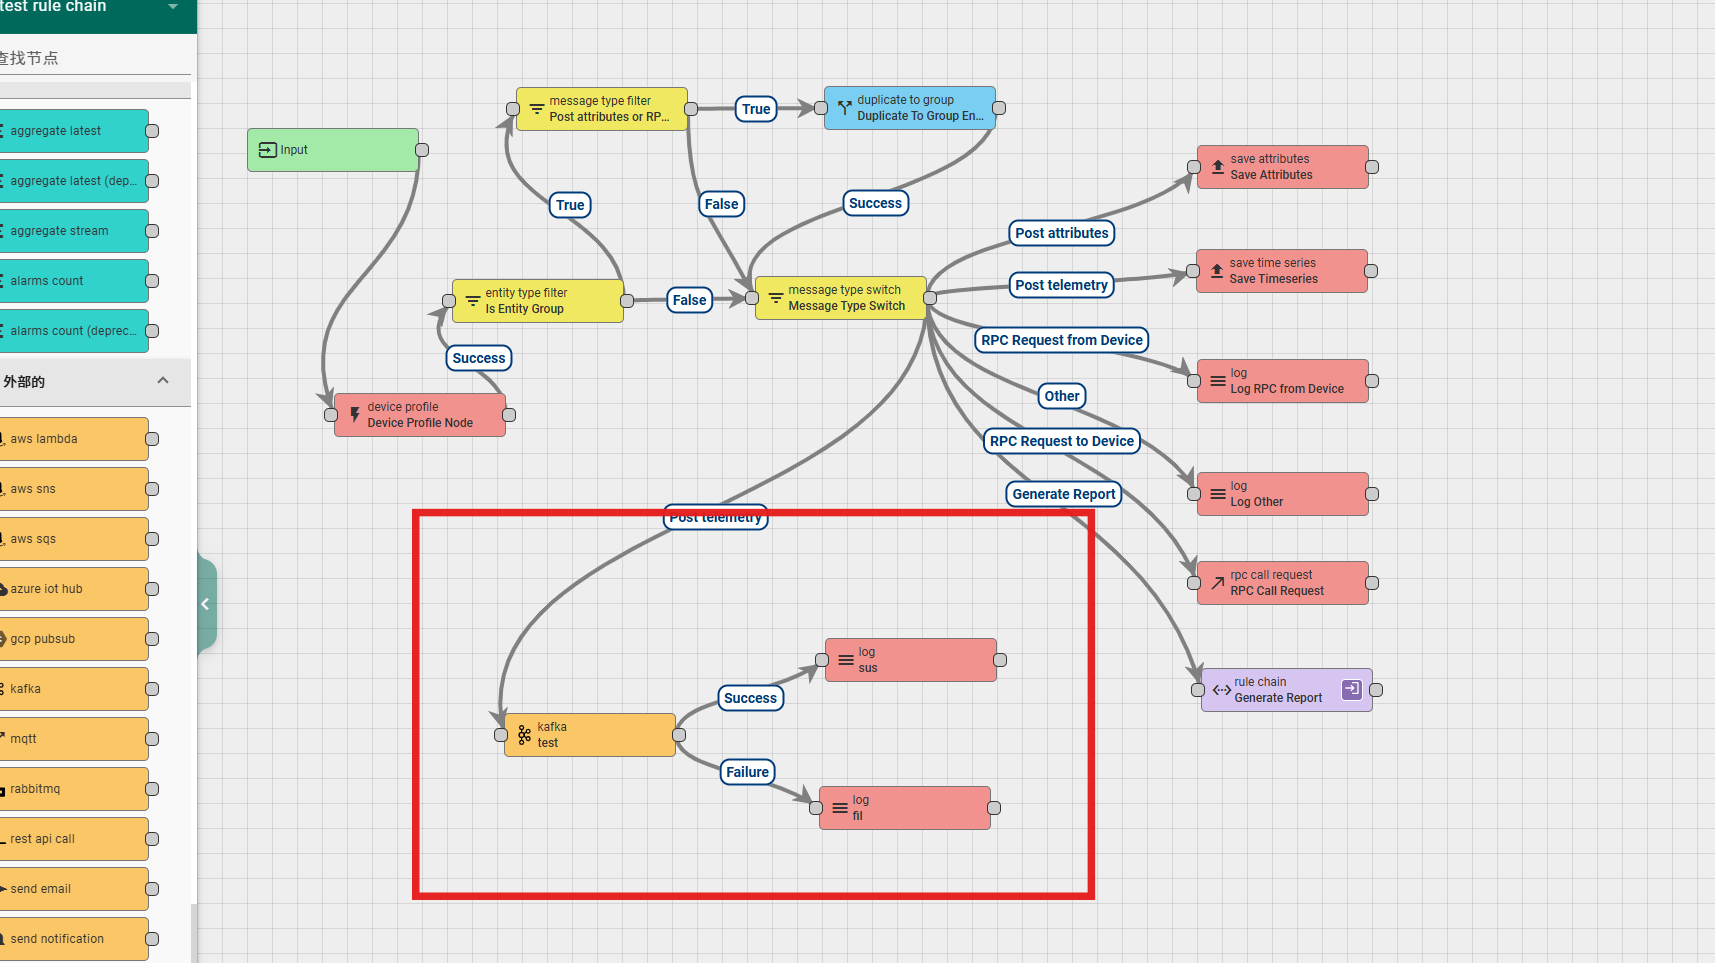This screenshot has width=1715, height=963.
Task: Collapse the left node library panel
Action: point(205,604)
